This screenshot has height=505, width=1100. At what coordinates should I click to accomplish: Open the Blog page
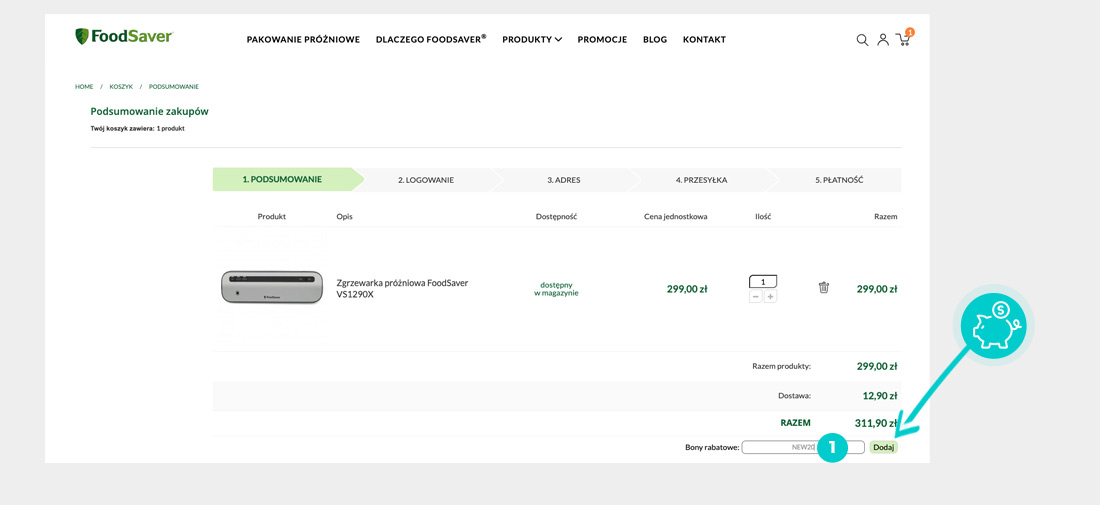655,40
